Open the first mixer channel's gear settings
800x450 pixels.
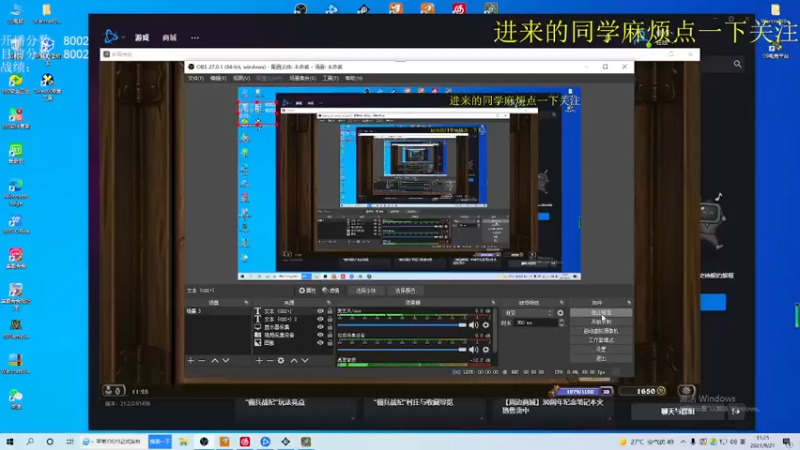tap(486, 325)
